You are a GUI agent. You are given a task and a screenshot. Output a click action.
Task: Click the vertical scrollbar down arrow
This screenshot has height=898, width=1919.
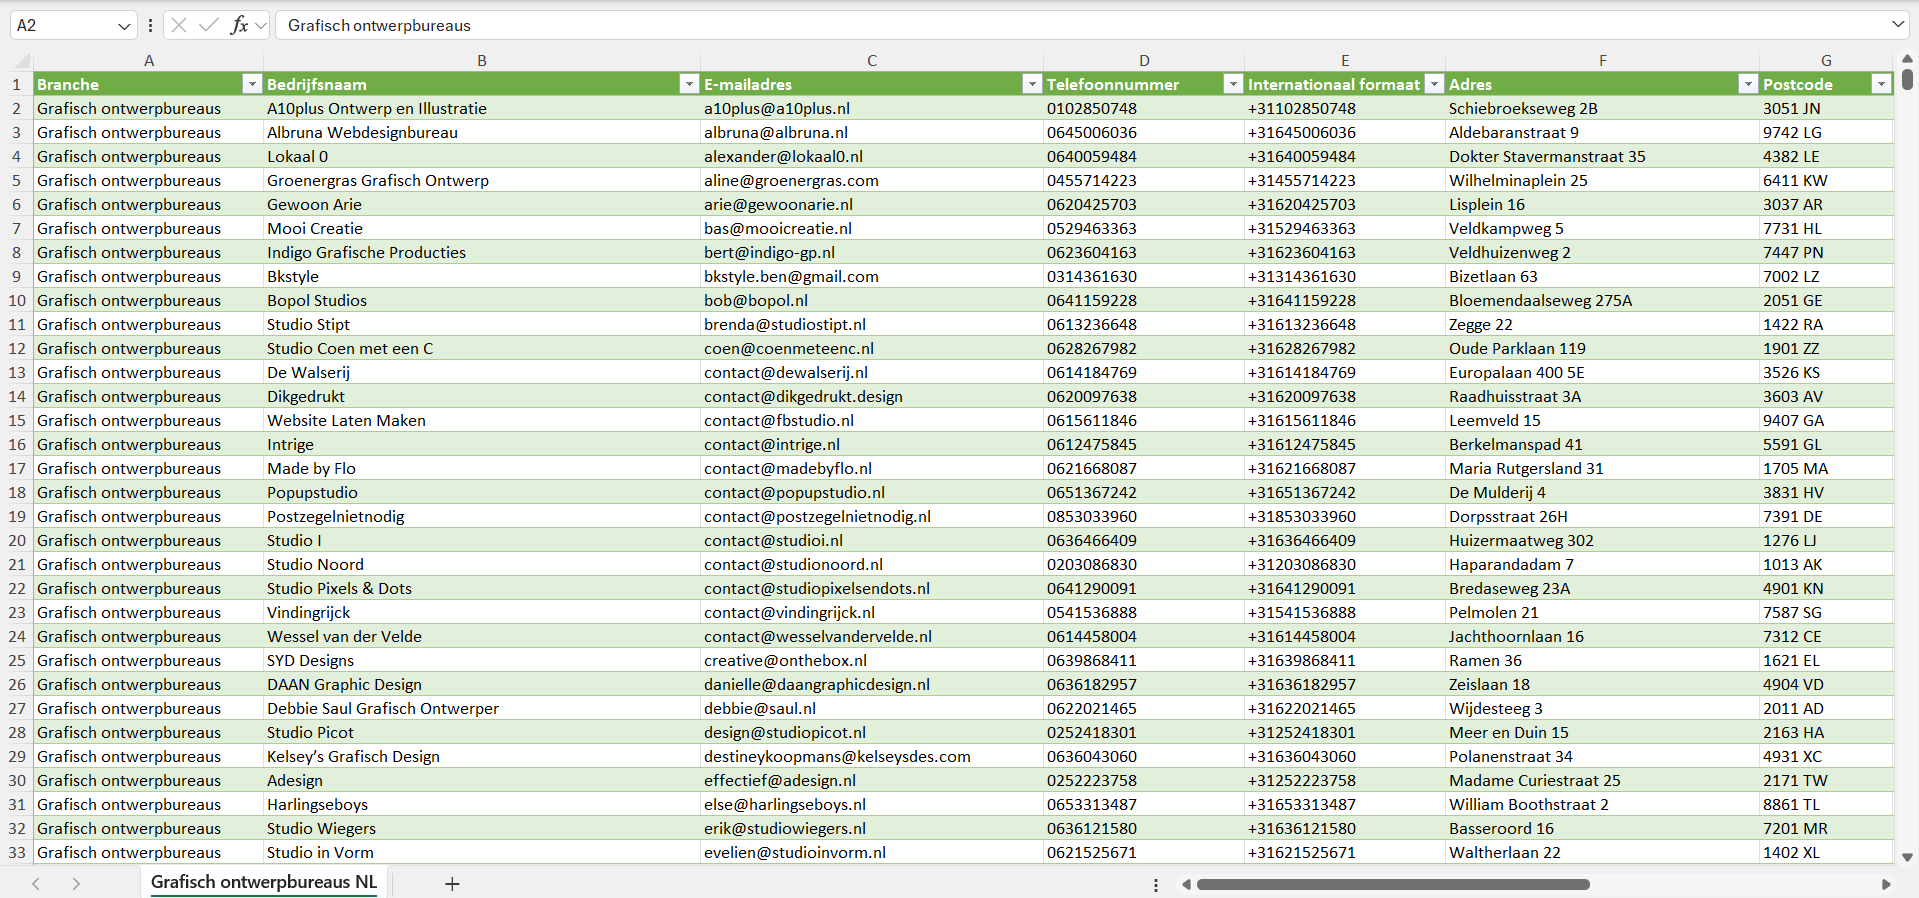1907,857
